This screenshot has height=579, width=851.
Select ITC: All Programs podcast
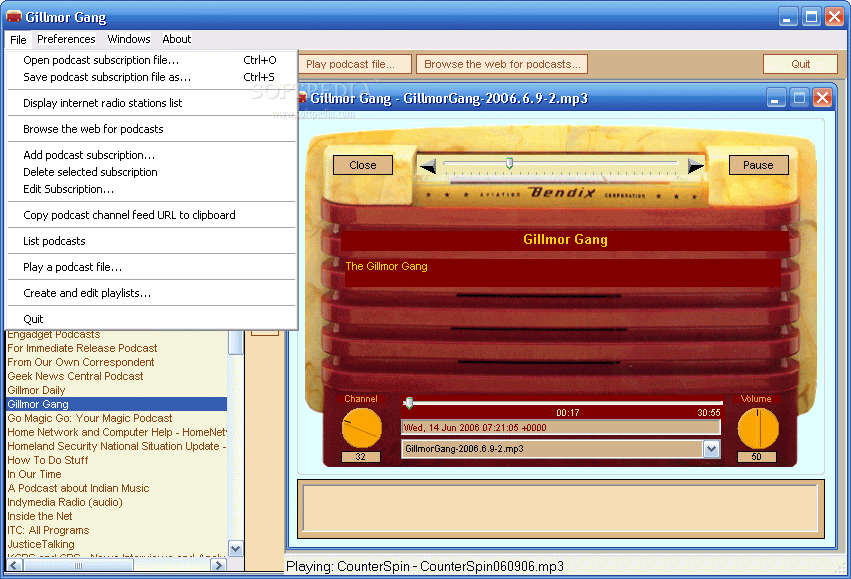pyautogui.click(x=117, y=531)
